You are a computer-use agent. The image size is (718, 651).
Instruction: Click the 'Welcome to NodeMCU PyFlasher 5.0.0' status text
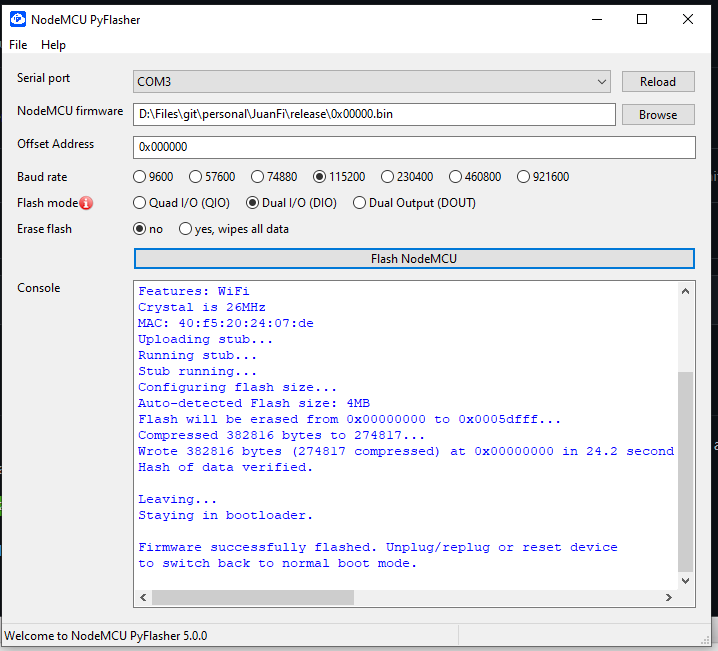coord(106,636)
